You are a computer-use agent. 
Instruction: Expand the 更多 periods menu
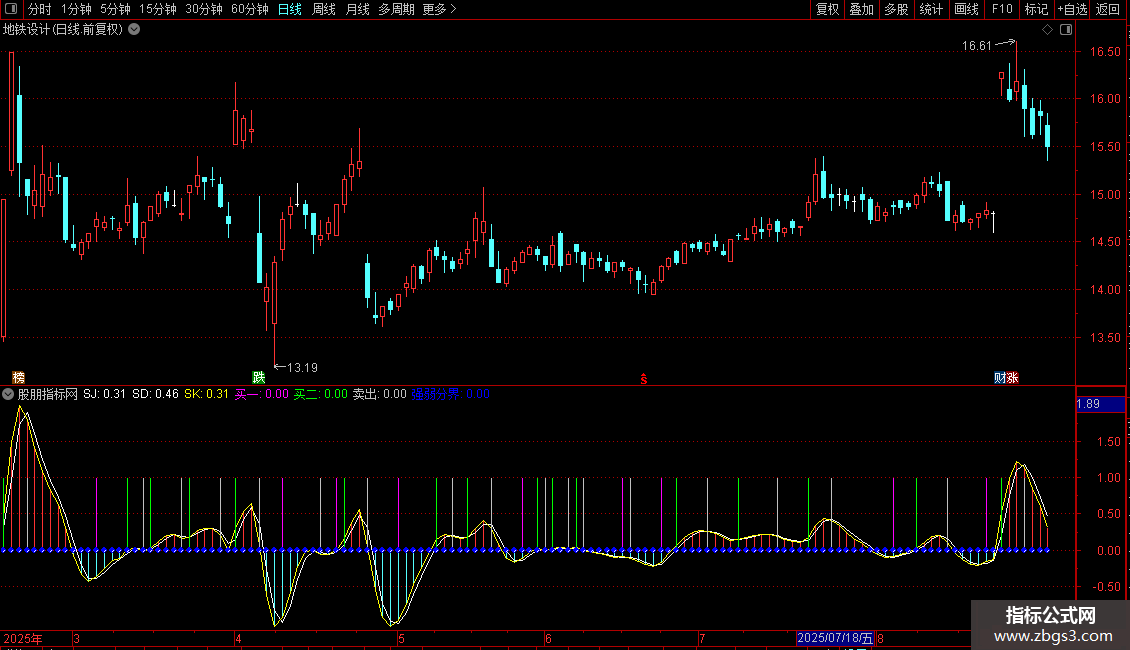[439, 9]
